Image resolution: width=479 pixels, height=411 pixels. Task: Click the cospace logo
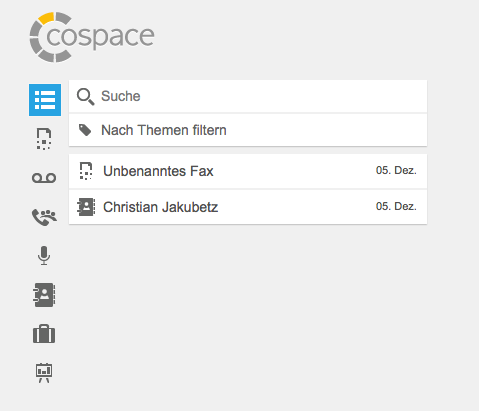[x=92, y=37]
